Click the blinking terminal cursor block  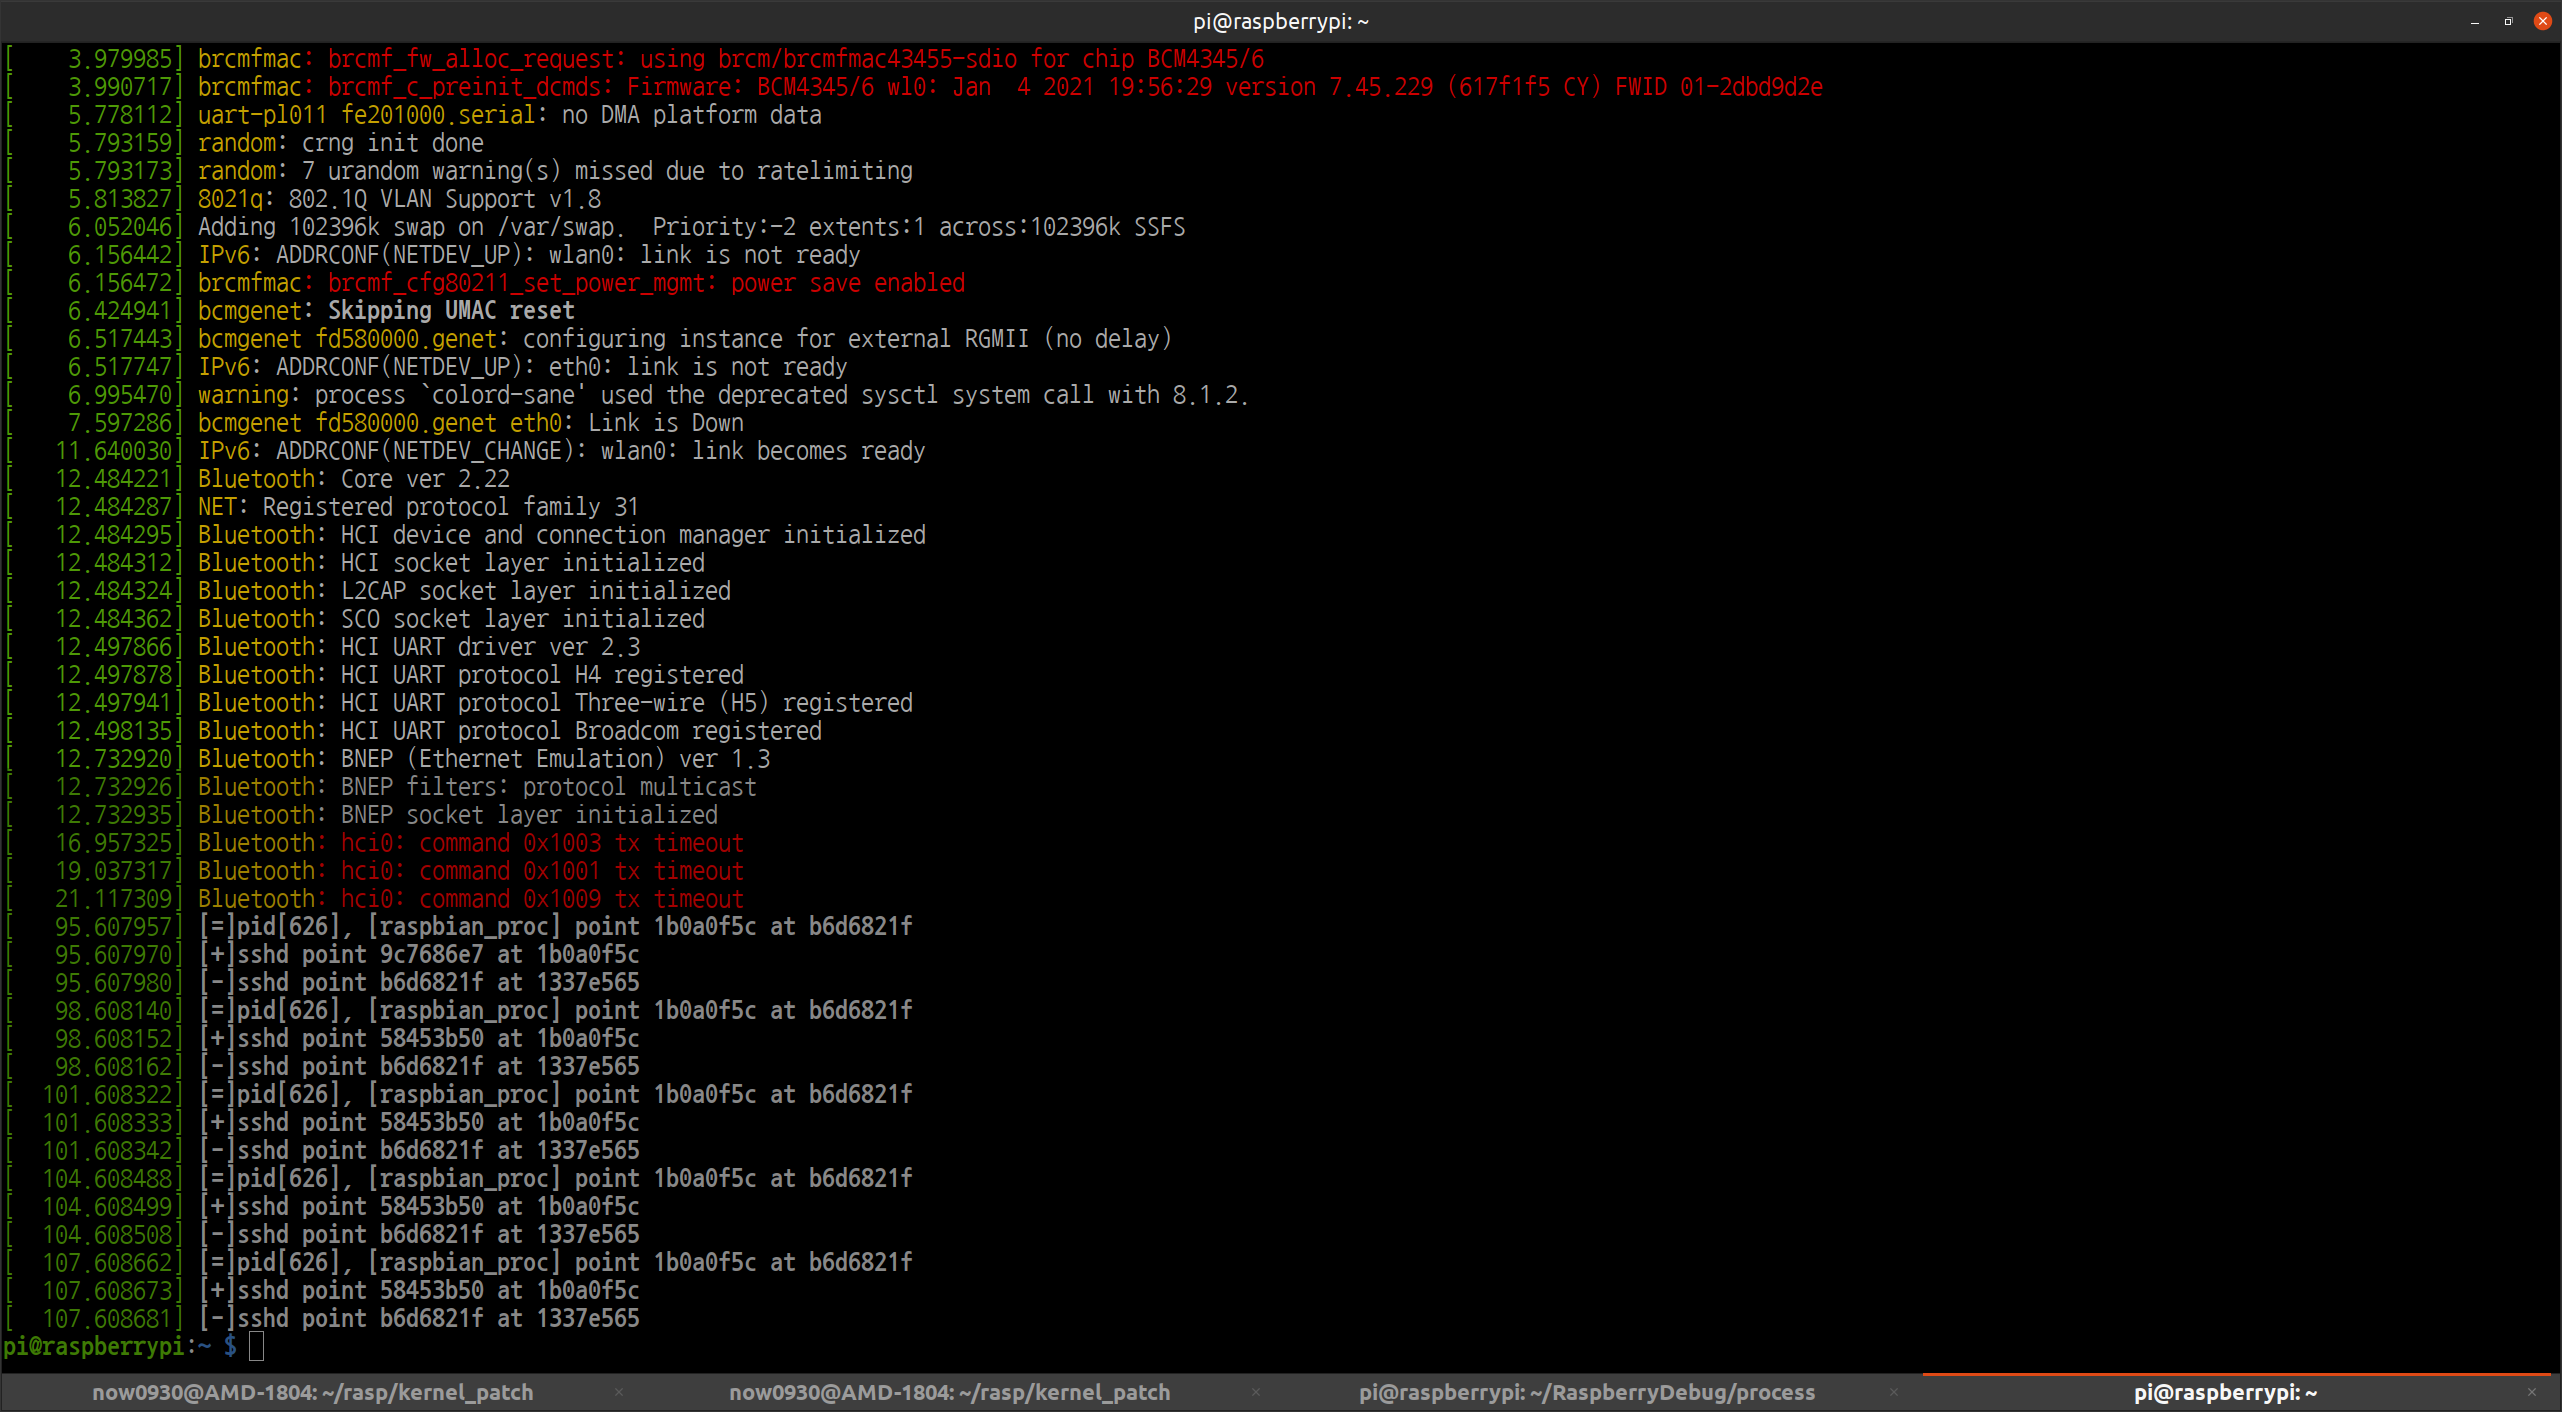coord(258,1346)
